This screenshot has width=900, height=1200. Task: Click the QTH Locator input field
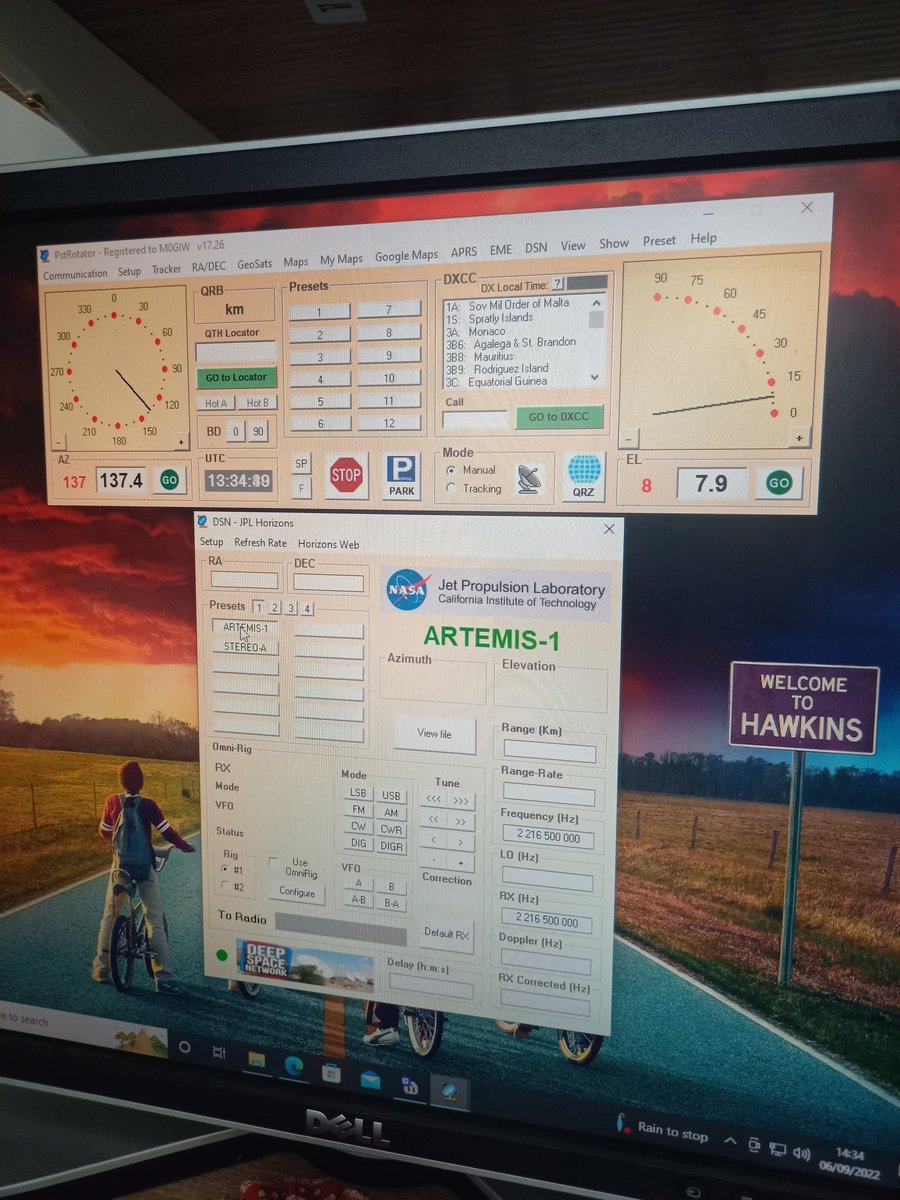click(236, 351)
